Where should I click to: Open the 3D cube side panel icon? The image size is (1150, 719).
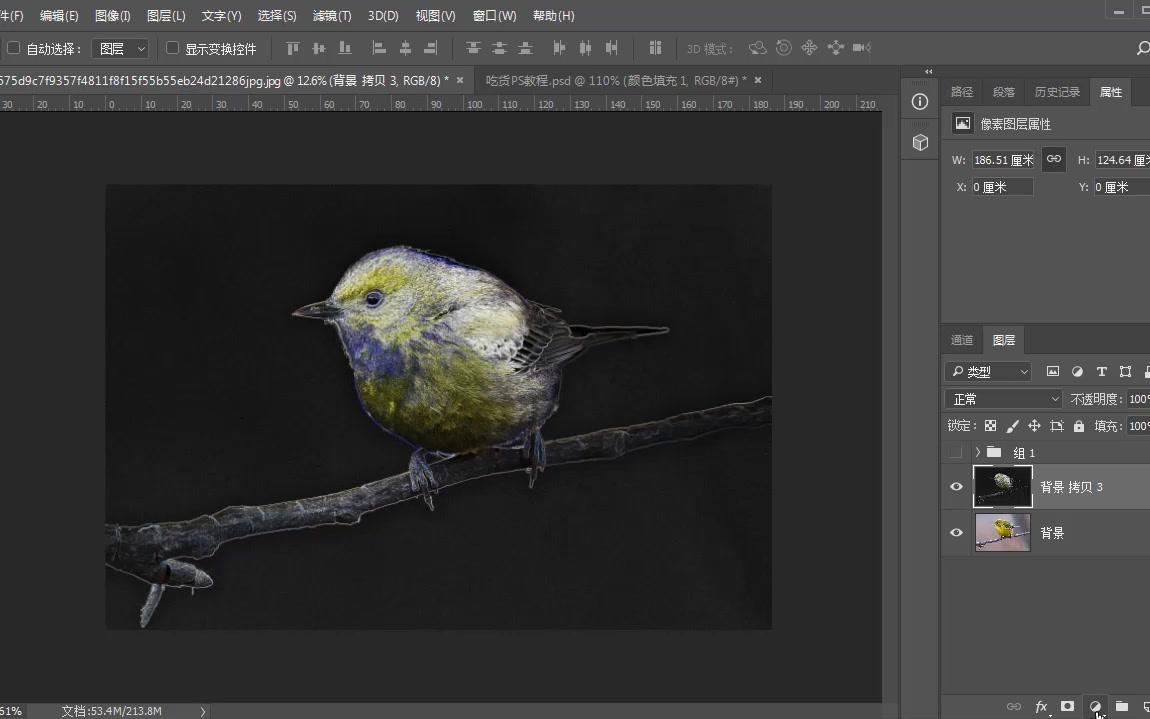coord(920,143)
